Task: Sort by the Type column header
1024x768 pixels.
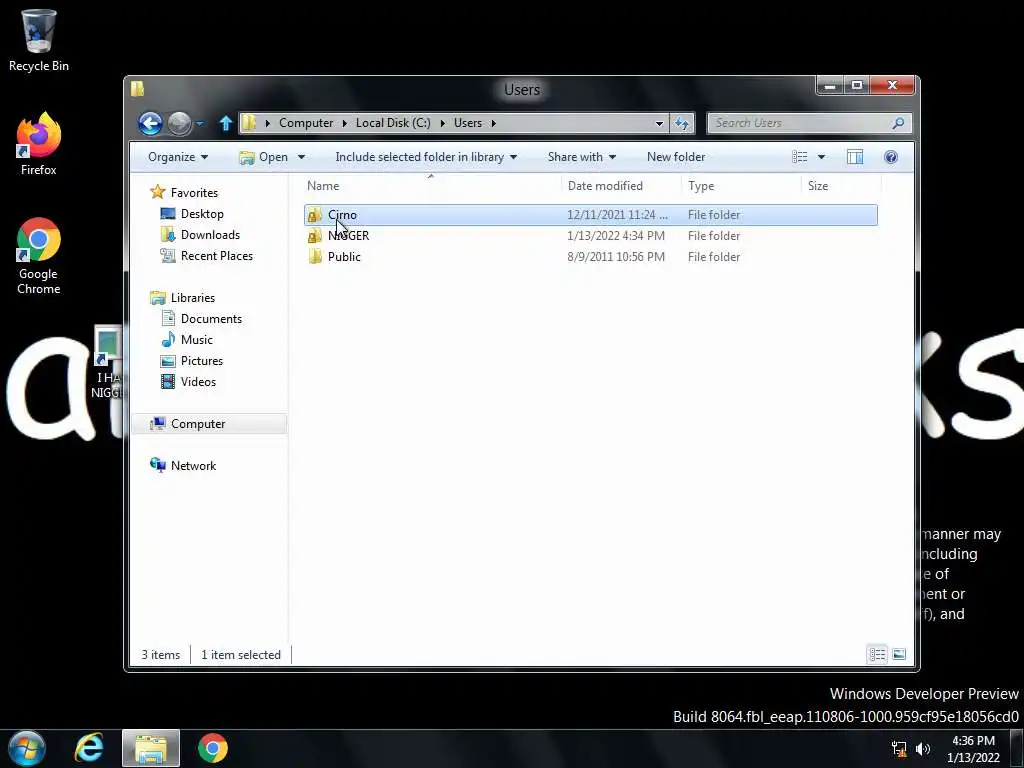Action: pyautogui.click(x=741, y=185)
